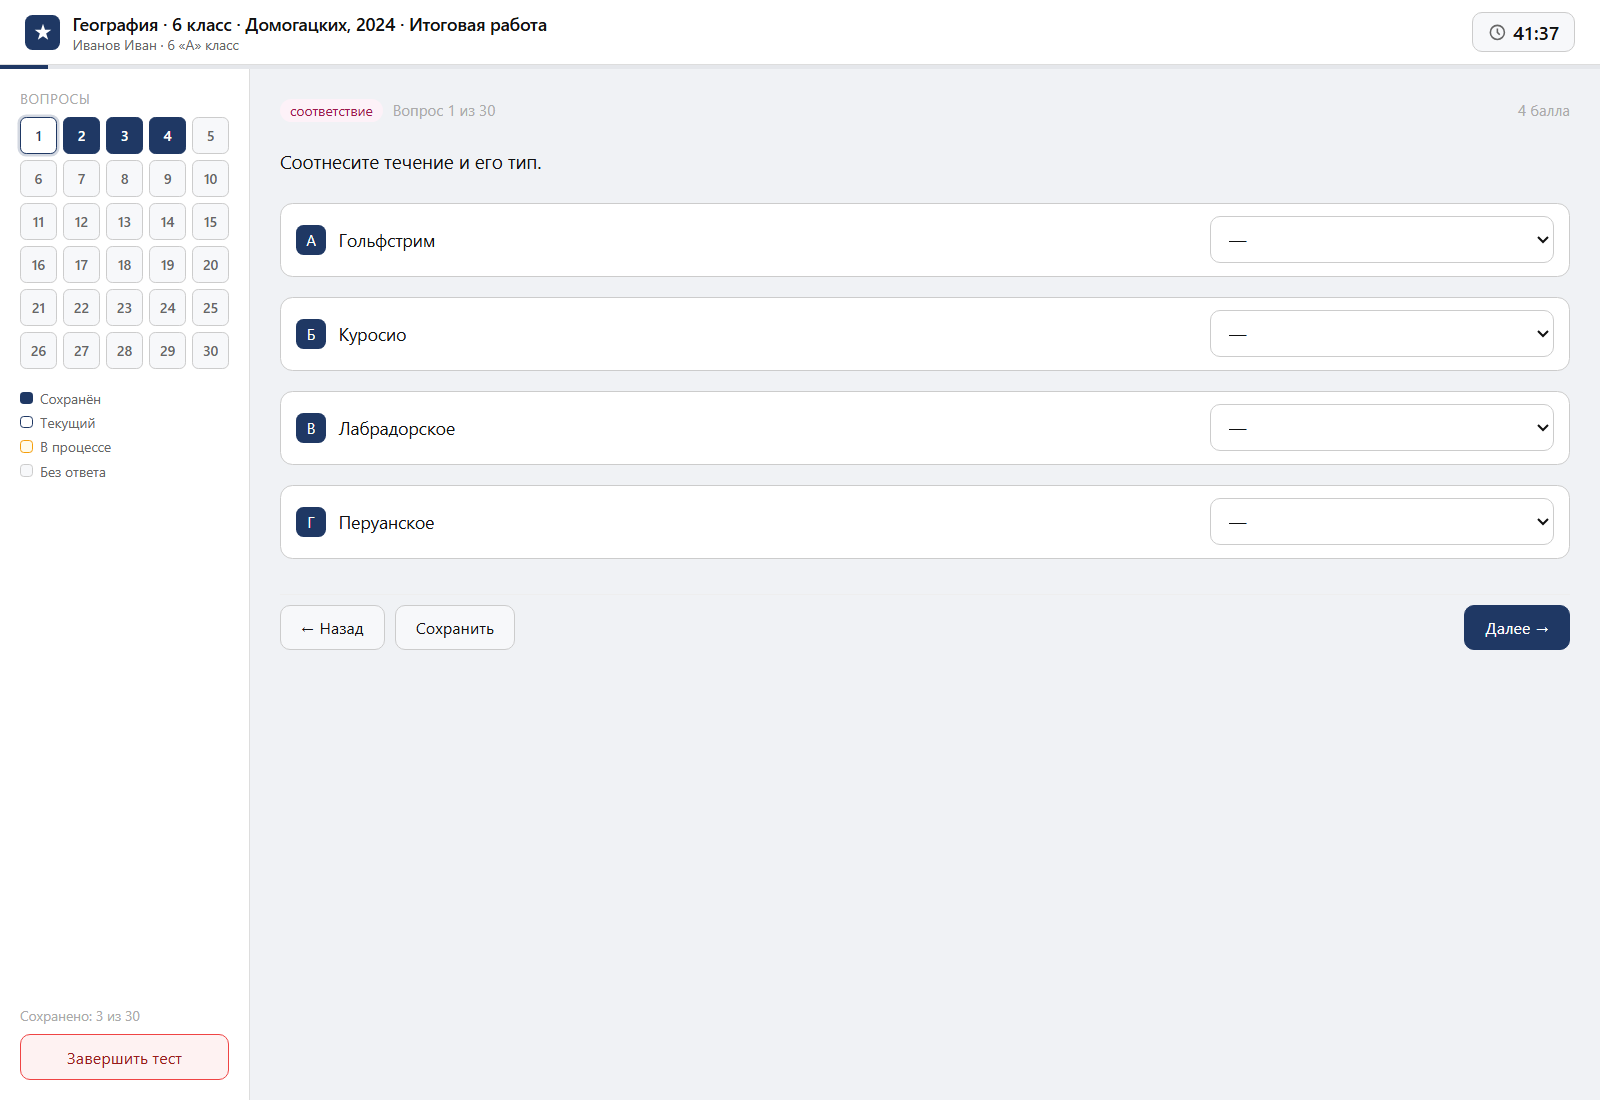Open the dropdown for Гольфстрим
This screenshot has width=1600, height=1100.
click(x=1381, y=240)
